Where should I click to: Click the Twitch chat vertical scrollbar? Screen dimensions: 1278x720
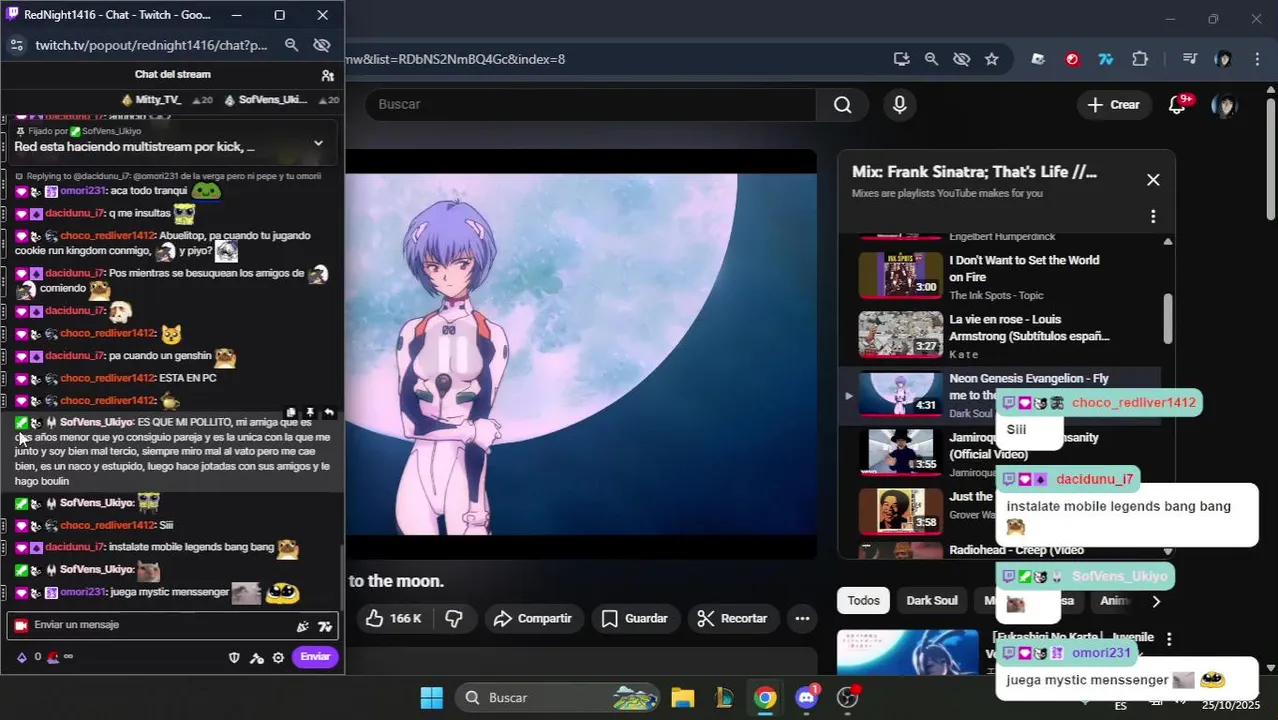342,575
